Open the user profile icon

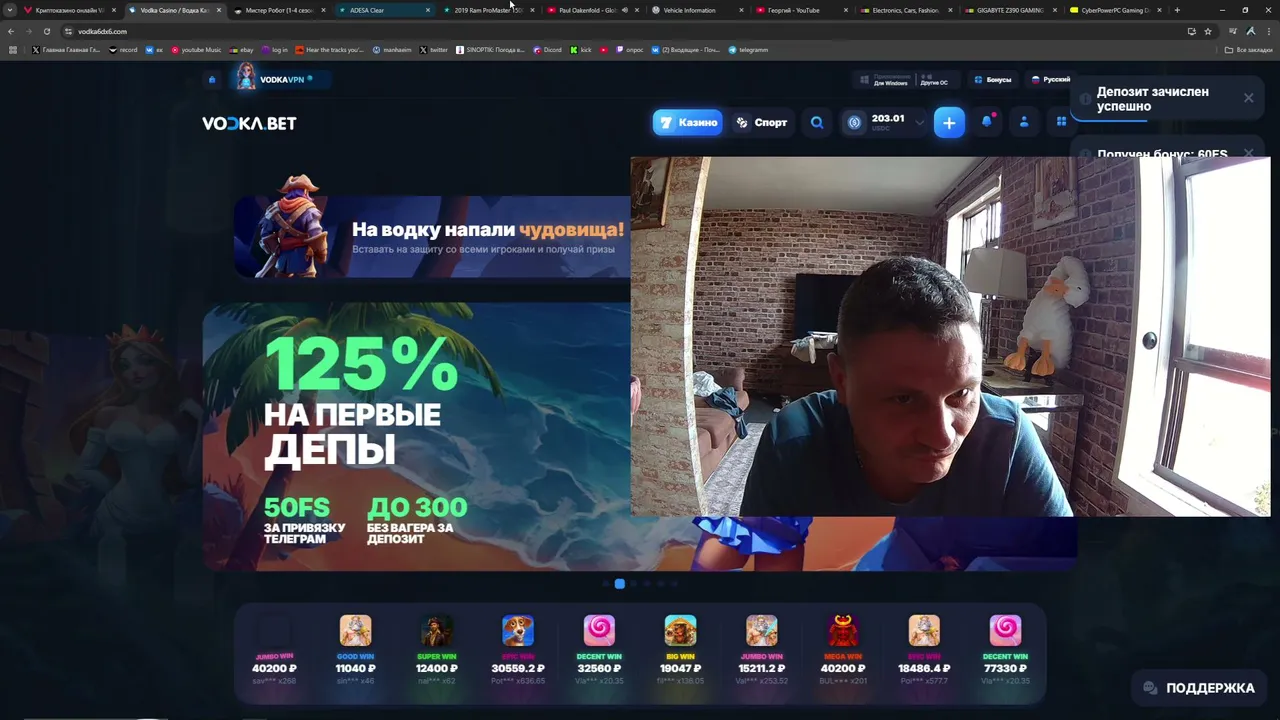point(1024,122)
